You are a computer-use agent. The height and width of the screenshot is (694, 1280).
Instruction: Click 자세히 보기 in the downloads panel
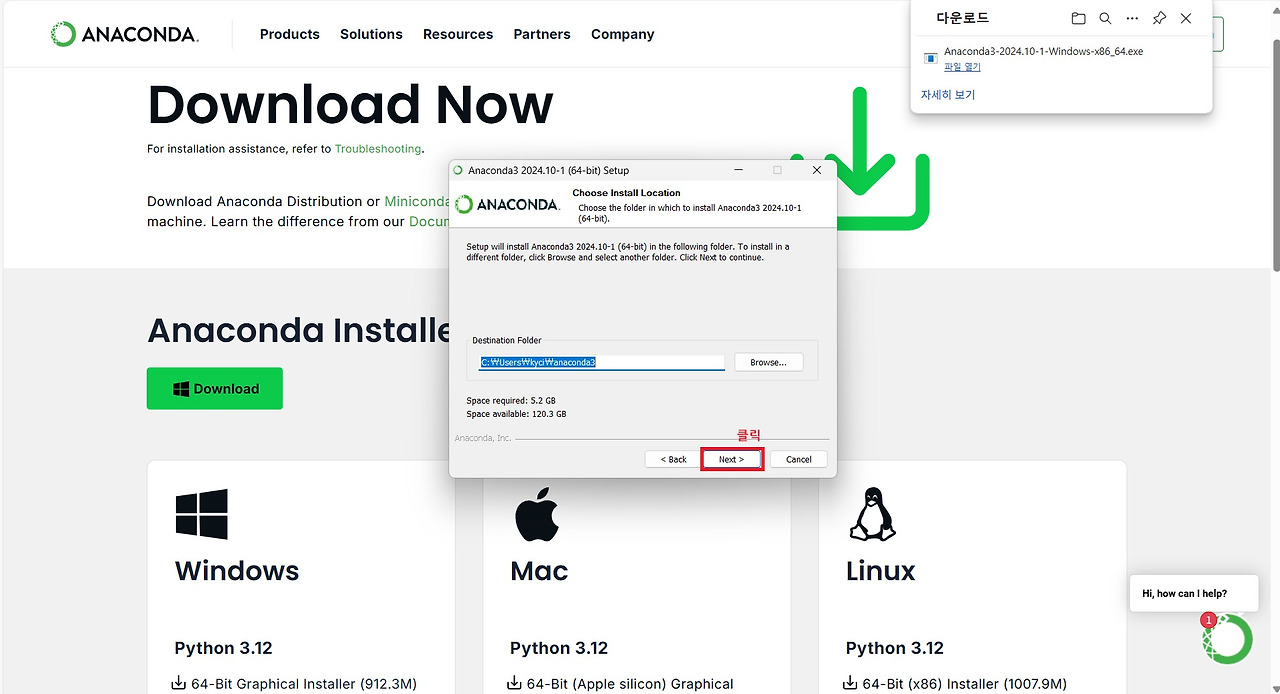tap(948, 95)
